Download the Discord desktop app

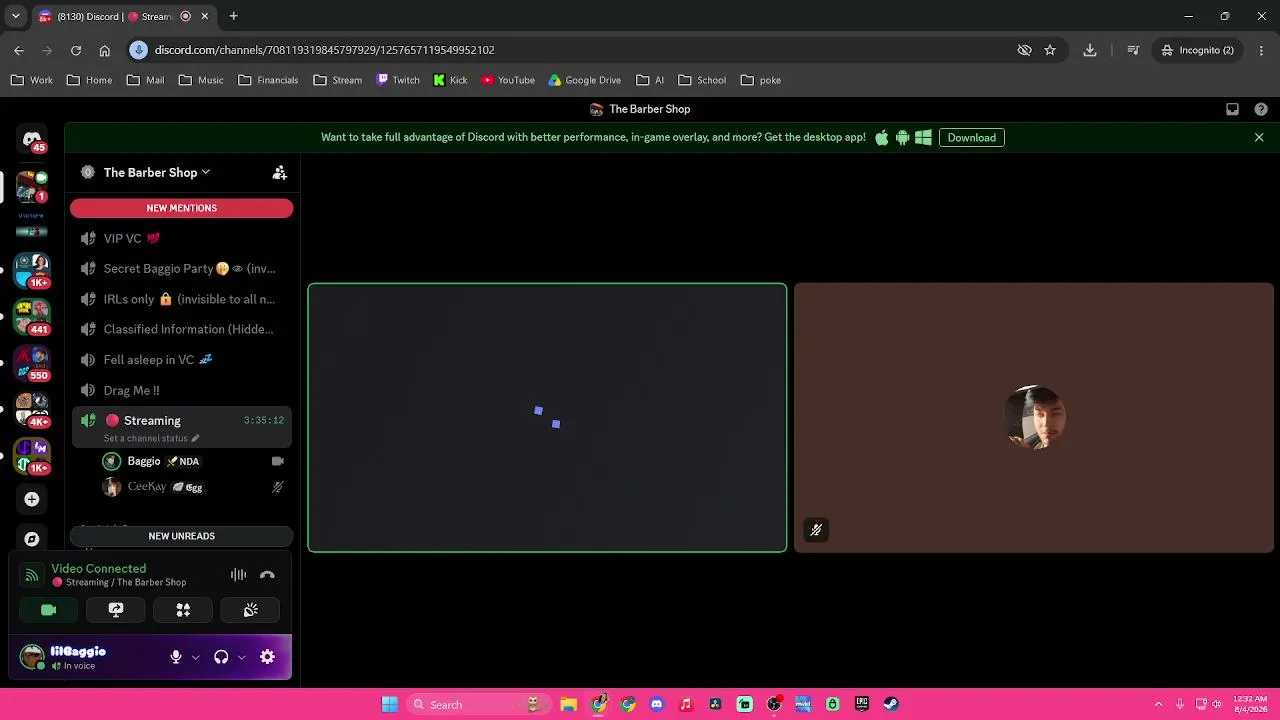click(x=972, y=138)
